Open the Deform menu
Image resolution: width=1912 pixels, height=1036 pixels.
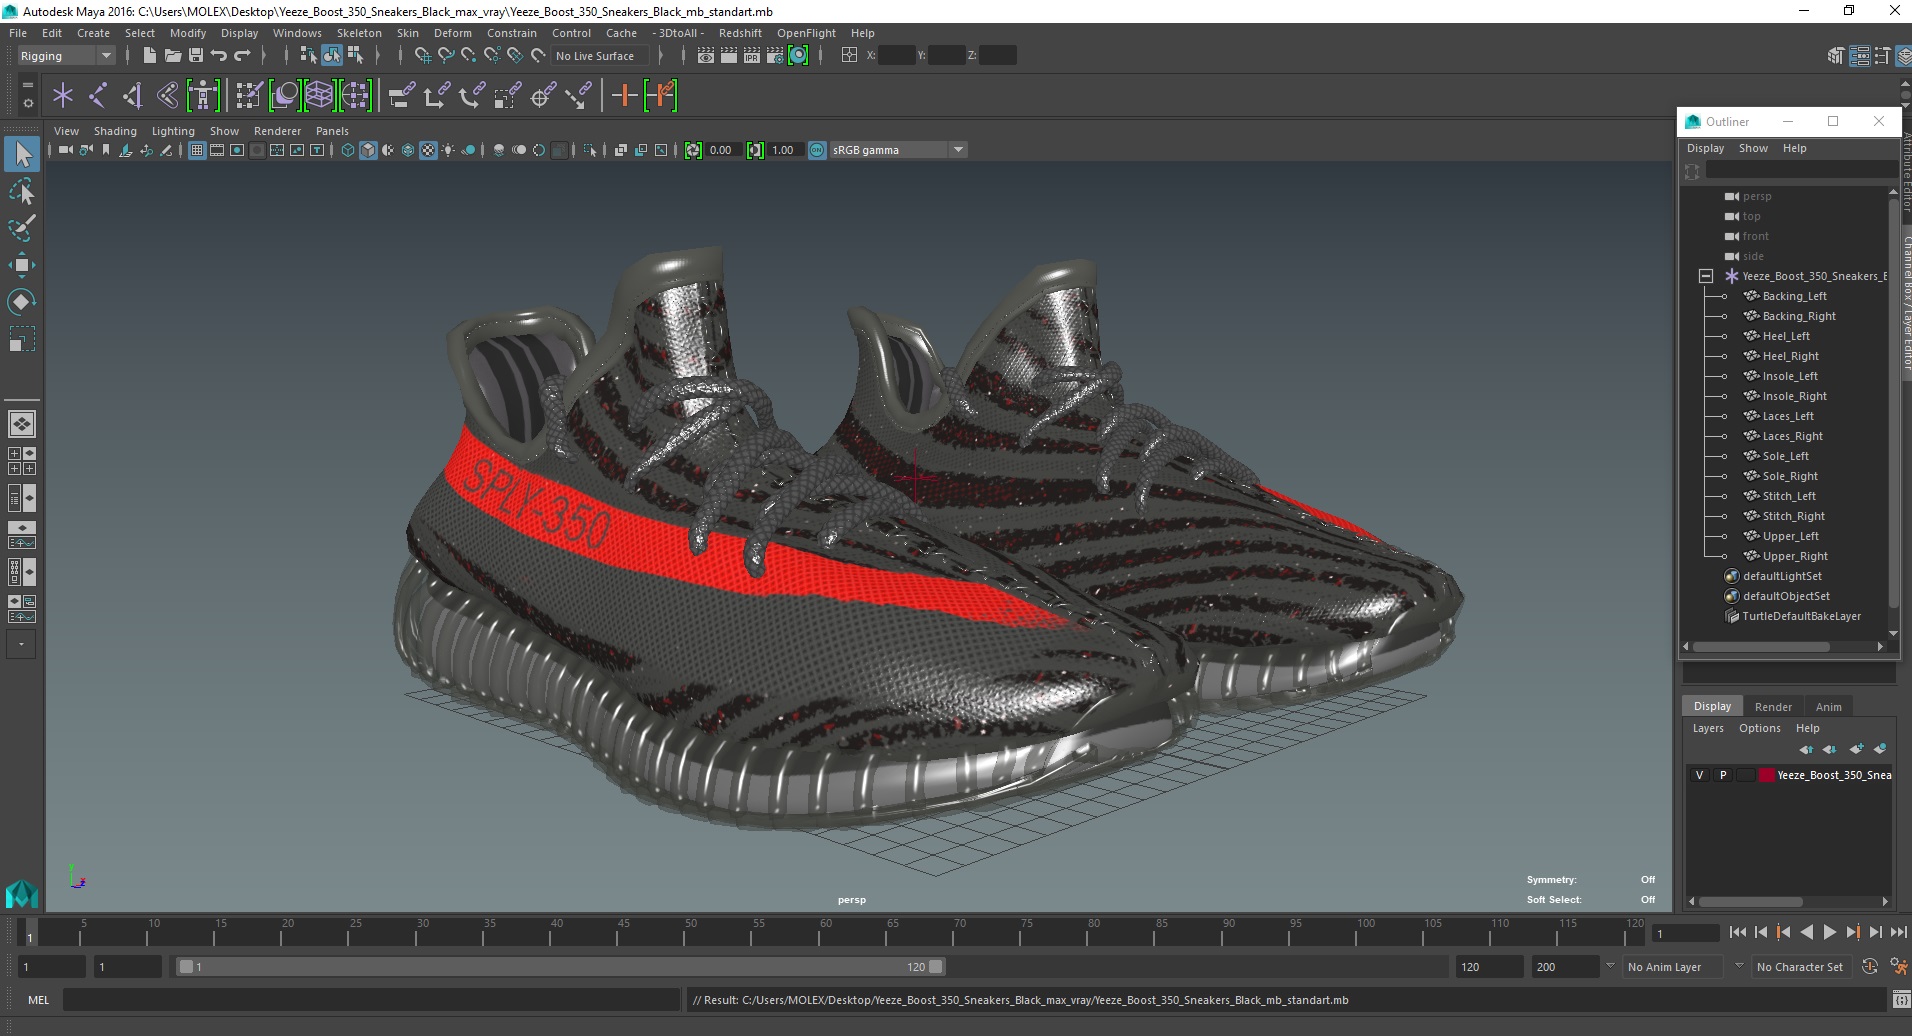coord(452,33)
